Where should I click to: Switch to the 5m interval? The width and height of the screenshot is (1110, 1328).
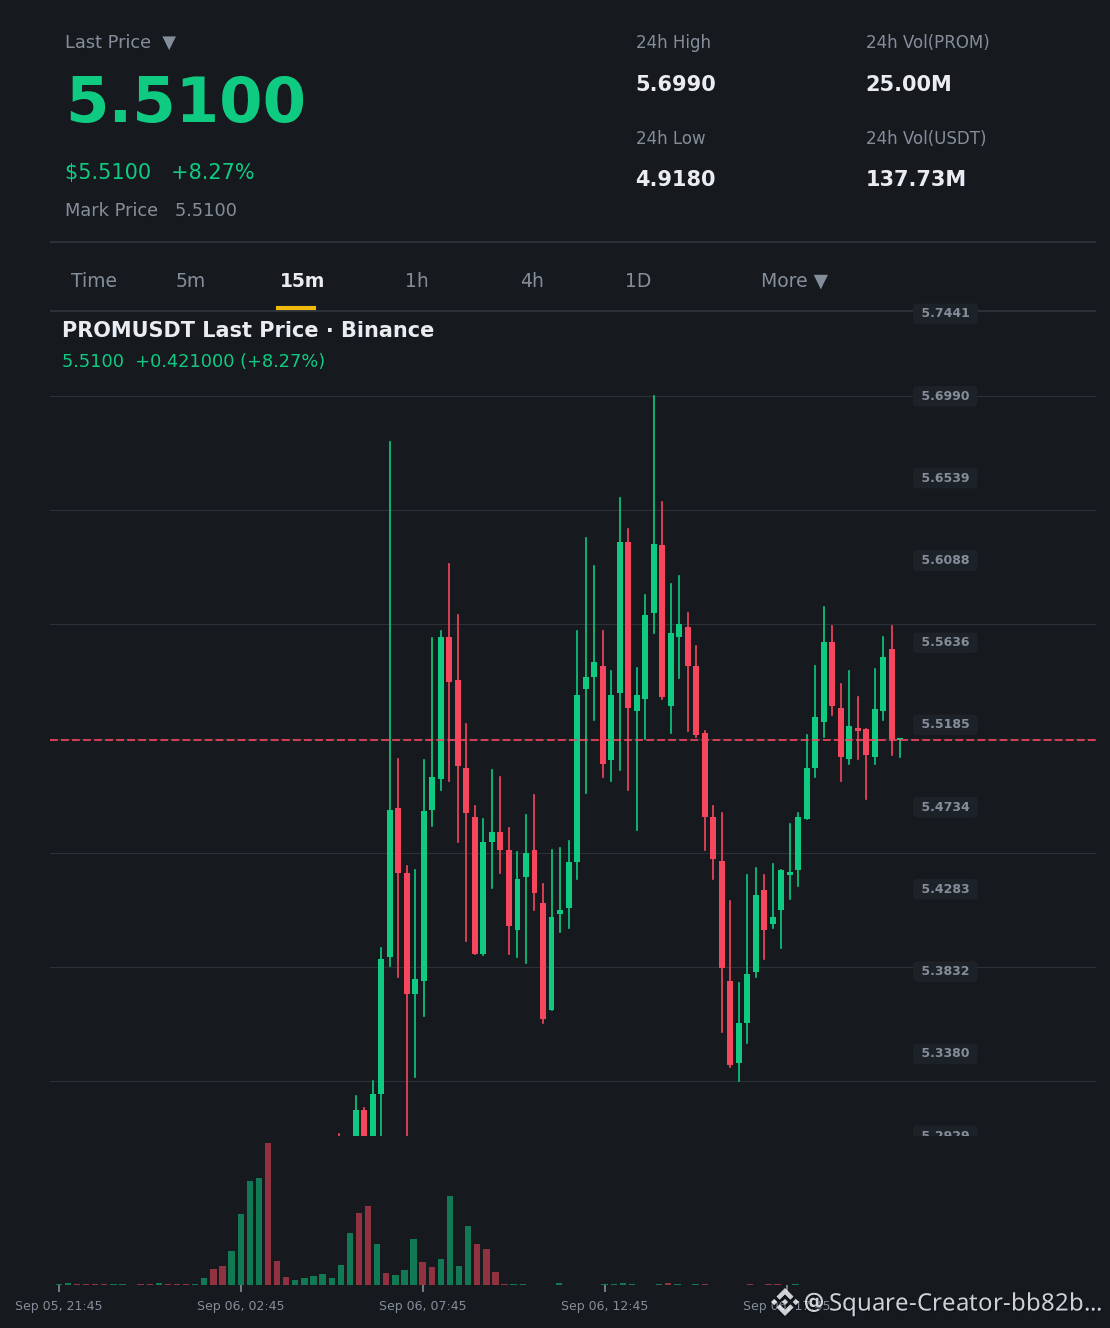190,281
